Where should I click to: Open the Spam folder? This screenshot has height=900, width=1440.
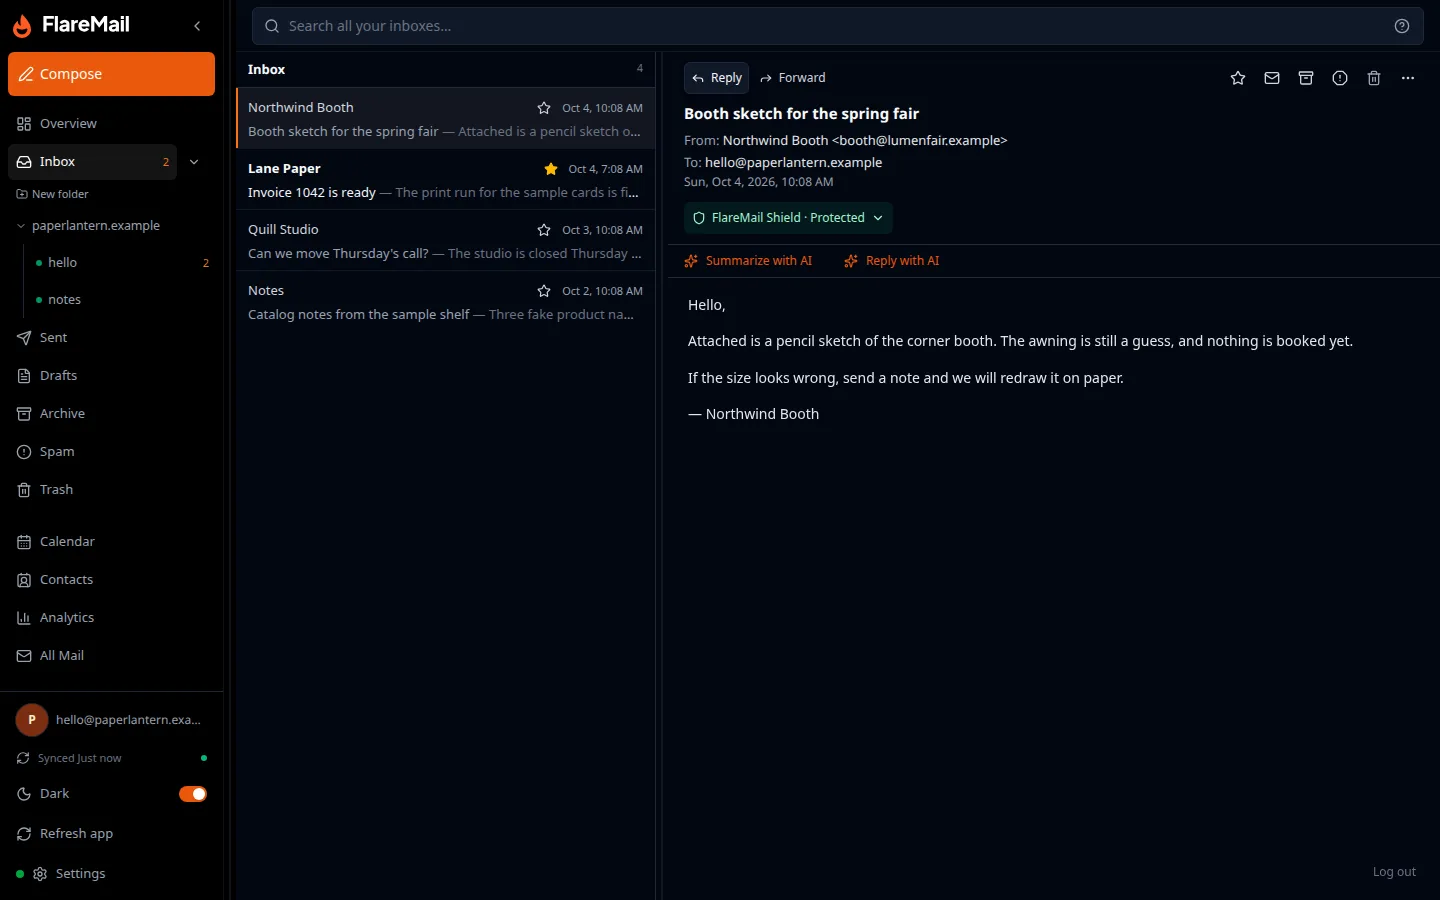pos(111,452)
